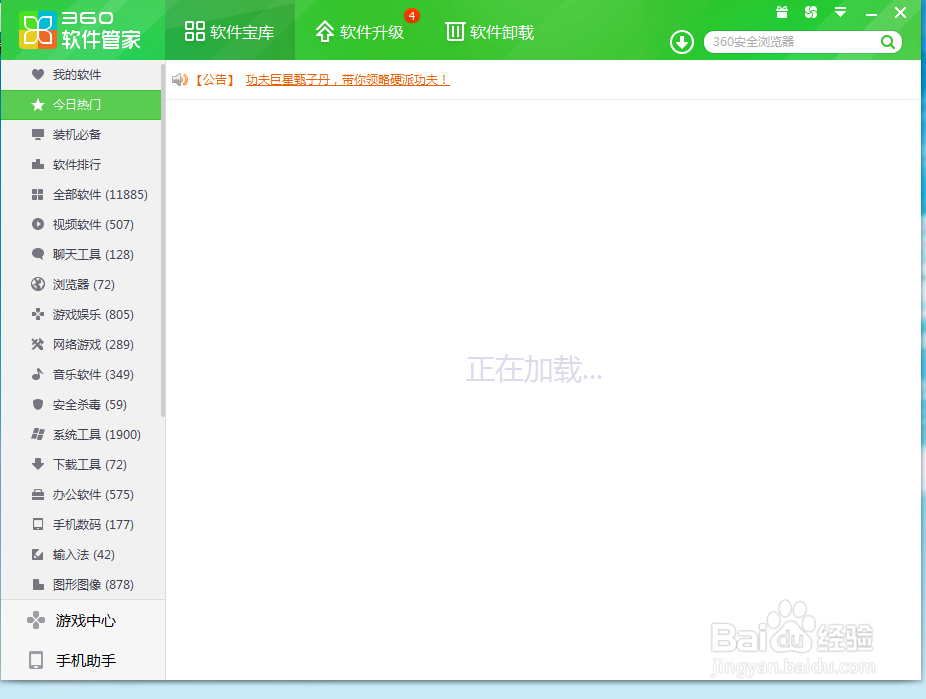Click the red update count badge
The image size is (926, 699).
[412, 16]
